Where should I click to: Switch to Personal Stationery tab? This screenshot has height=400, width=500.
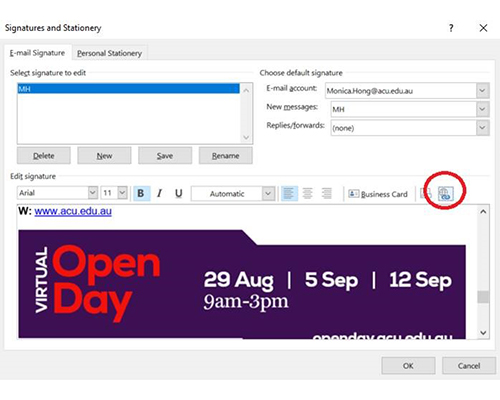109,53
